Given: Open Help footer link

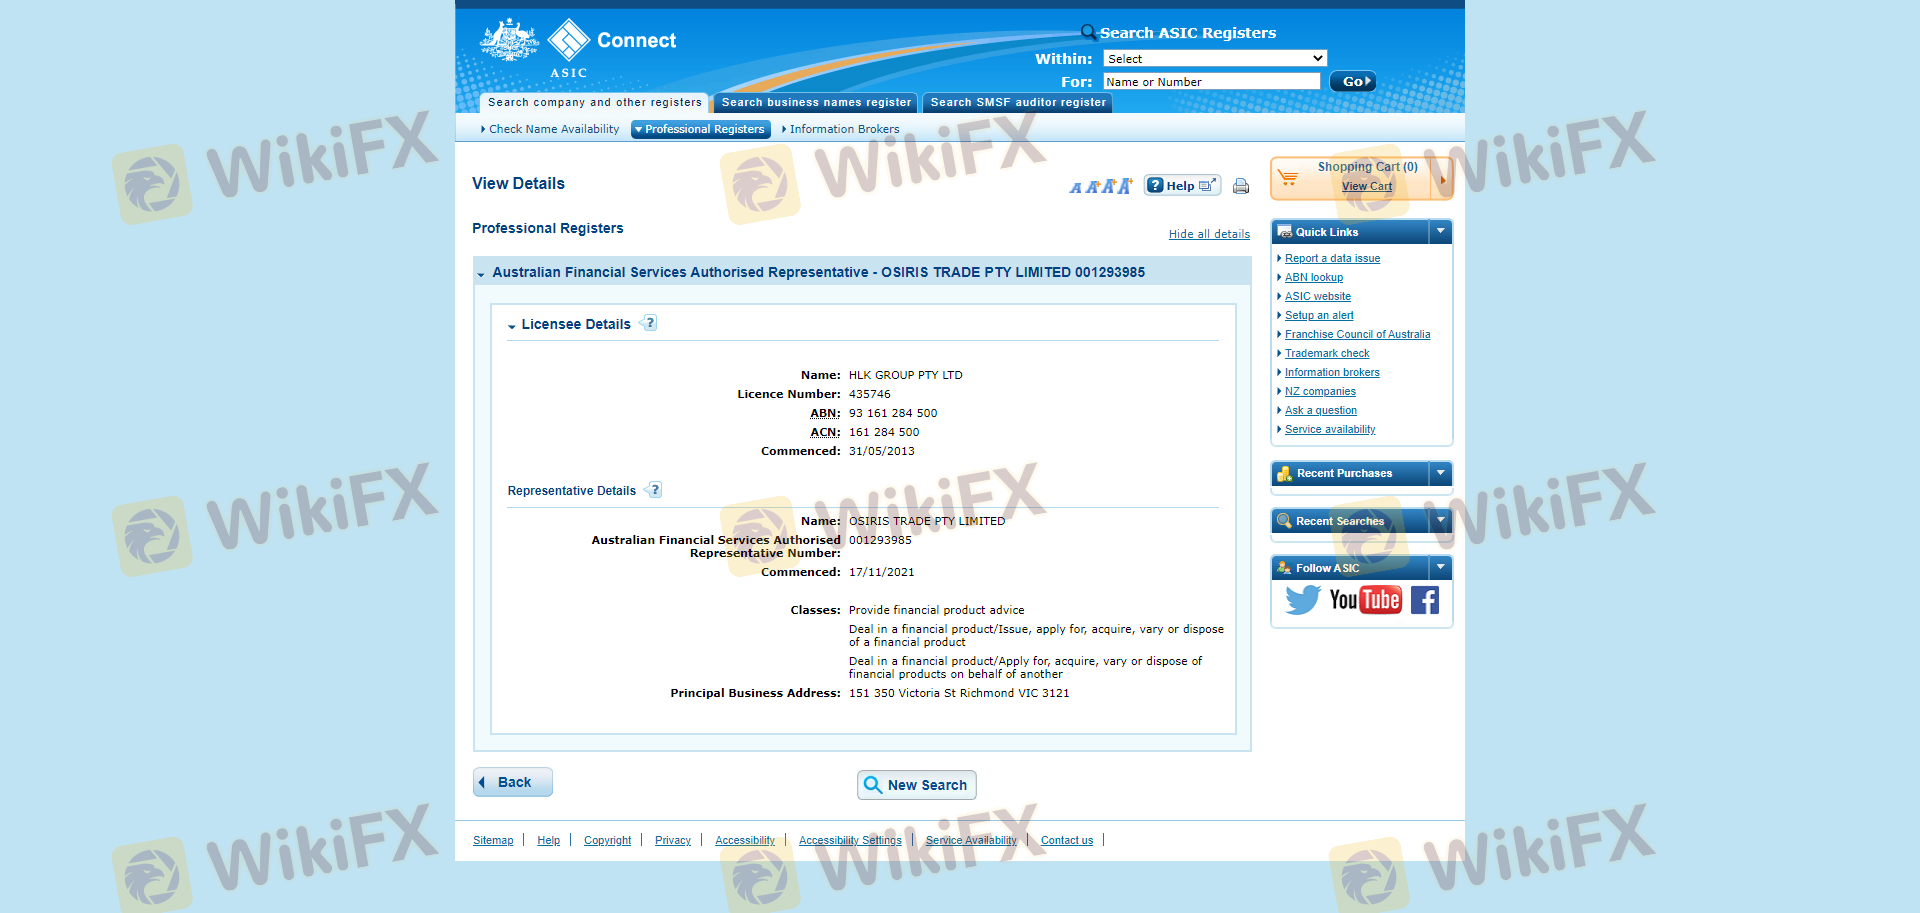Looking at the screenshot, I should click(x=548, y=840).
